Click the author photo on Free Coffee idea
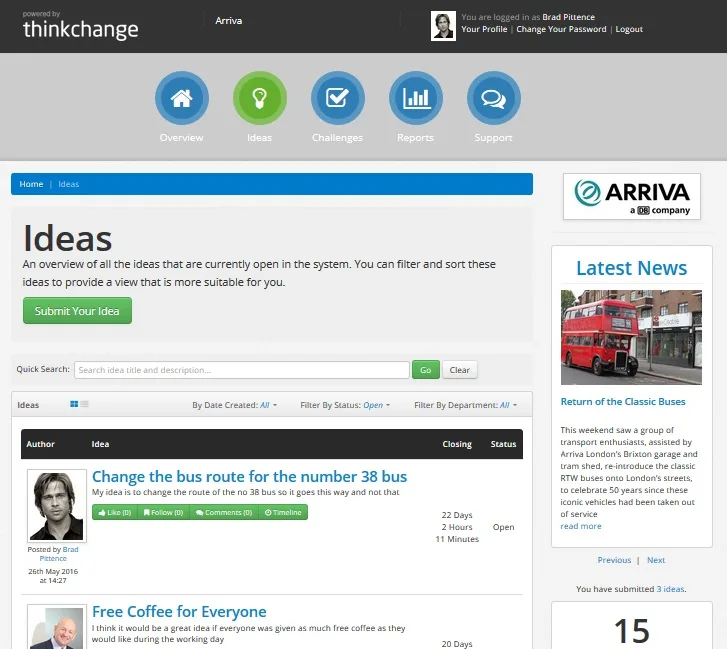Image resolution: width=727 pixels, height=649 pixels. coord(57,626)
